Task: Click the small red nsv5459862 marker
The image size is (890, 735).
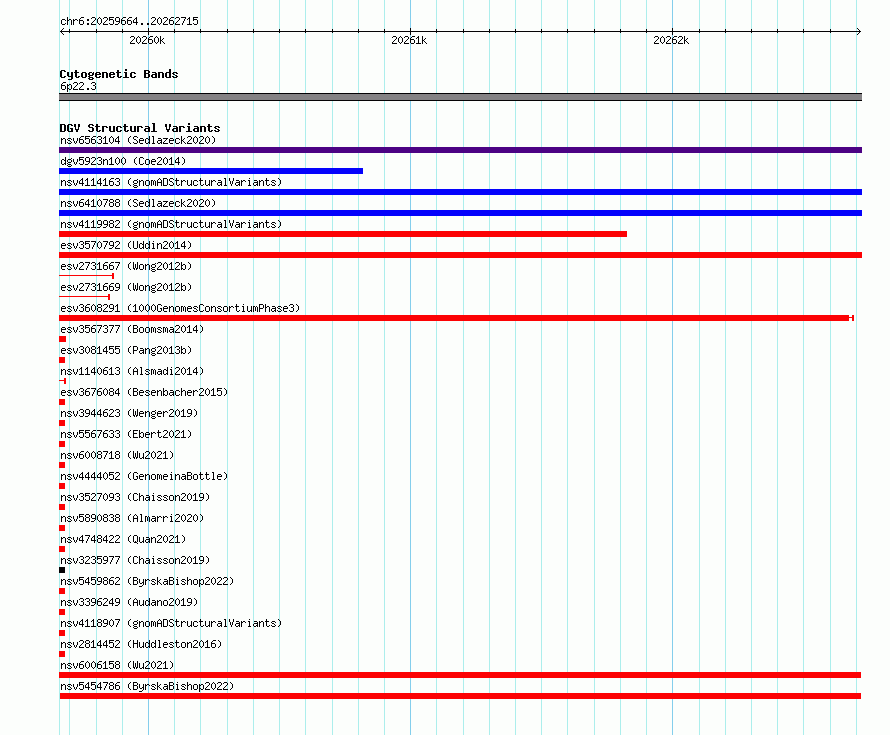Action: (x=62, y=591)
